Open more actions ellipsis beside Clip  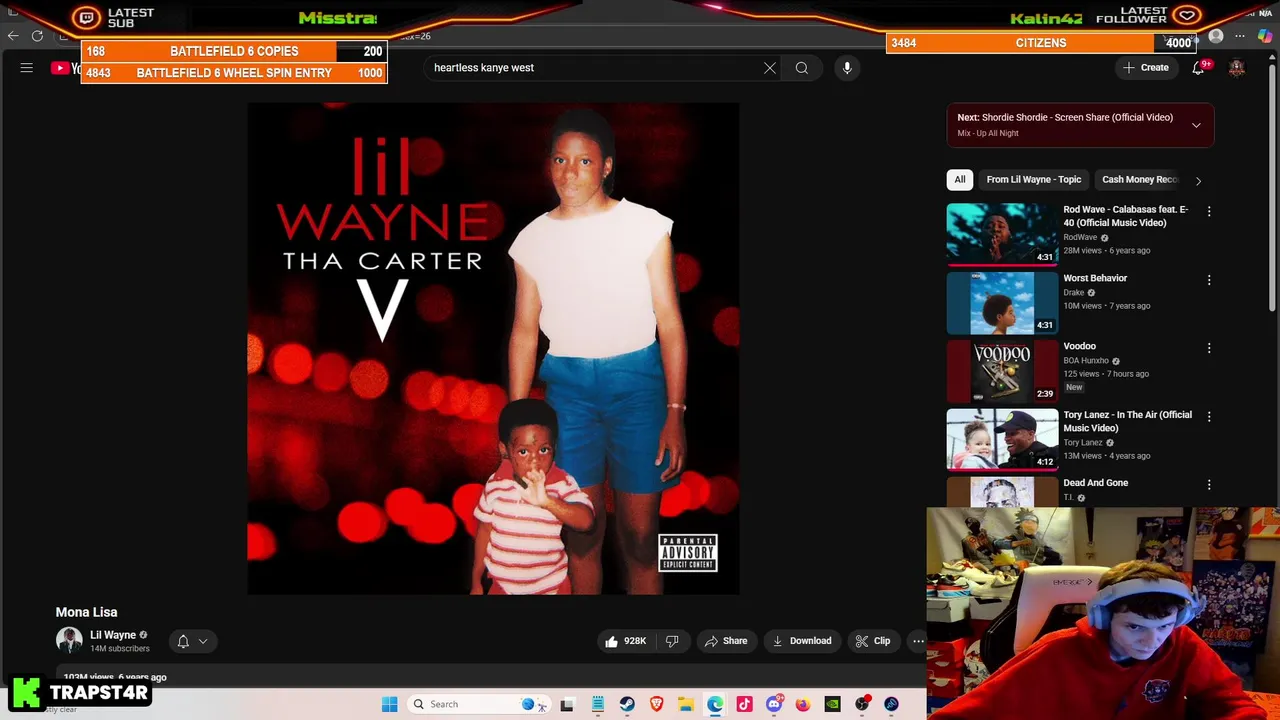918,641
